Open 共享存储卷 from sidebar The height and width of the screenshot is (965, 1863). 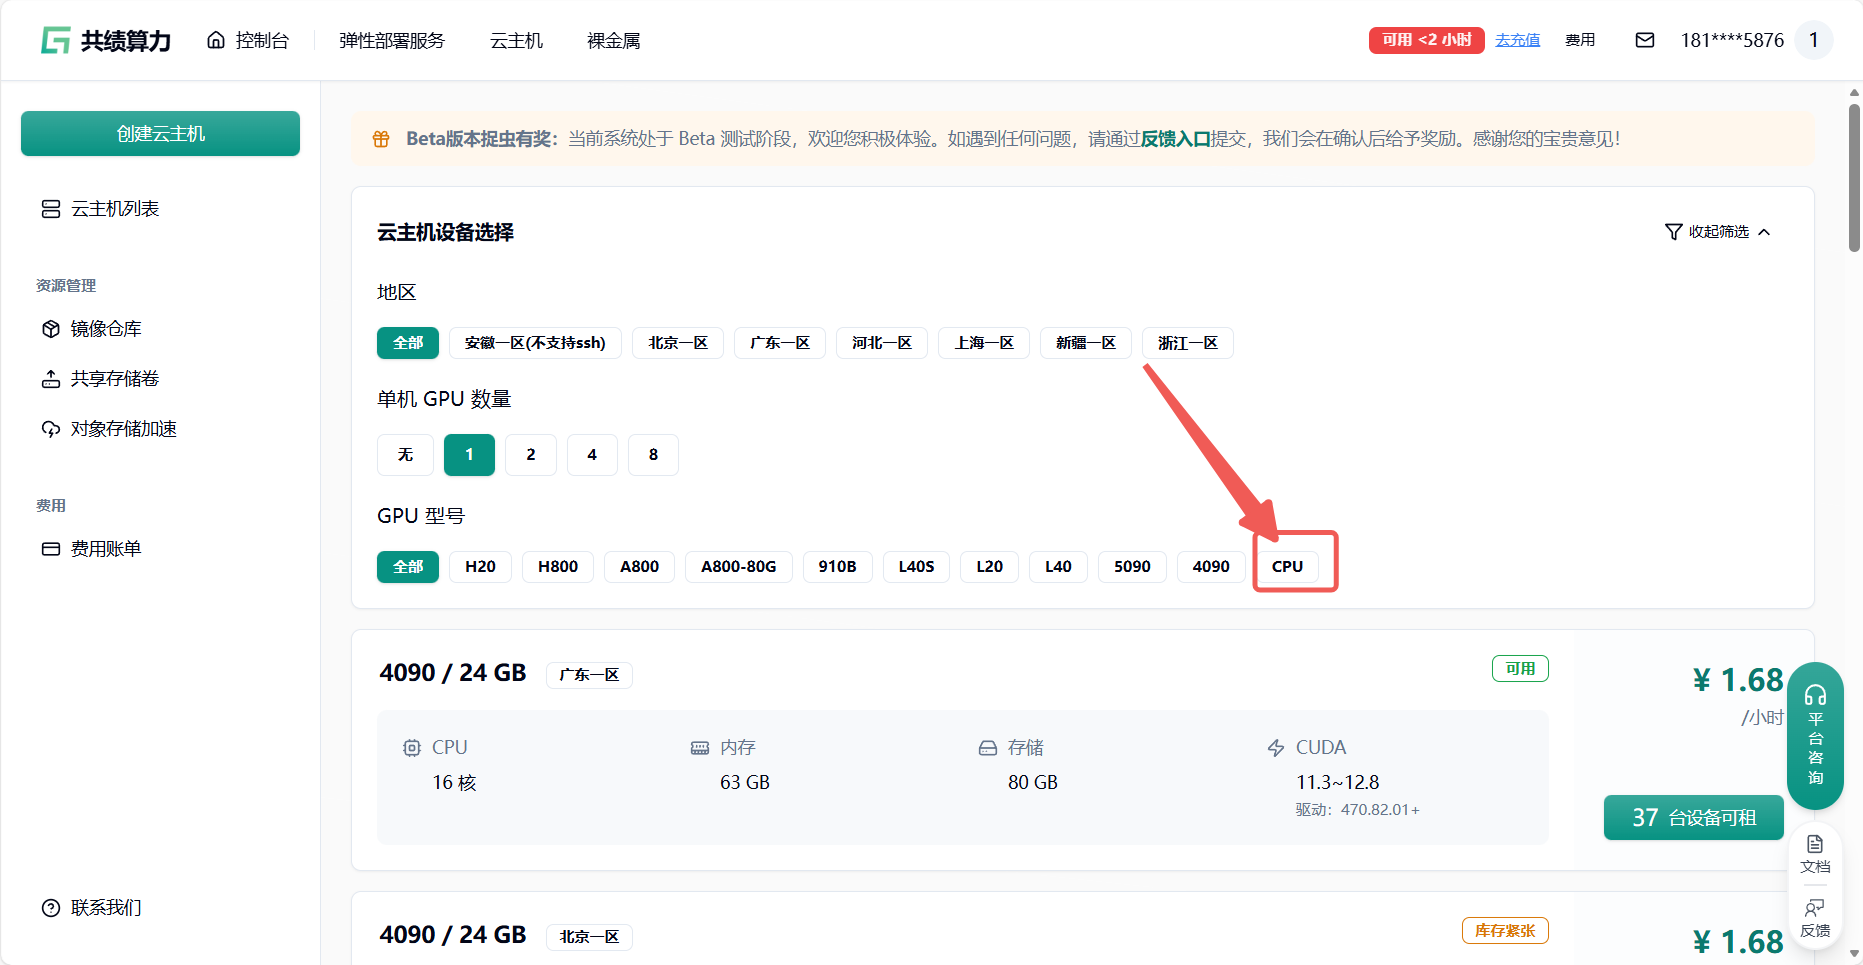pos(114,379)
